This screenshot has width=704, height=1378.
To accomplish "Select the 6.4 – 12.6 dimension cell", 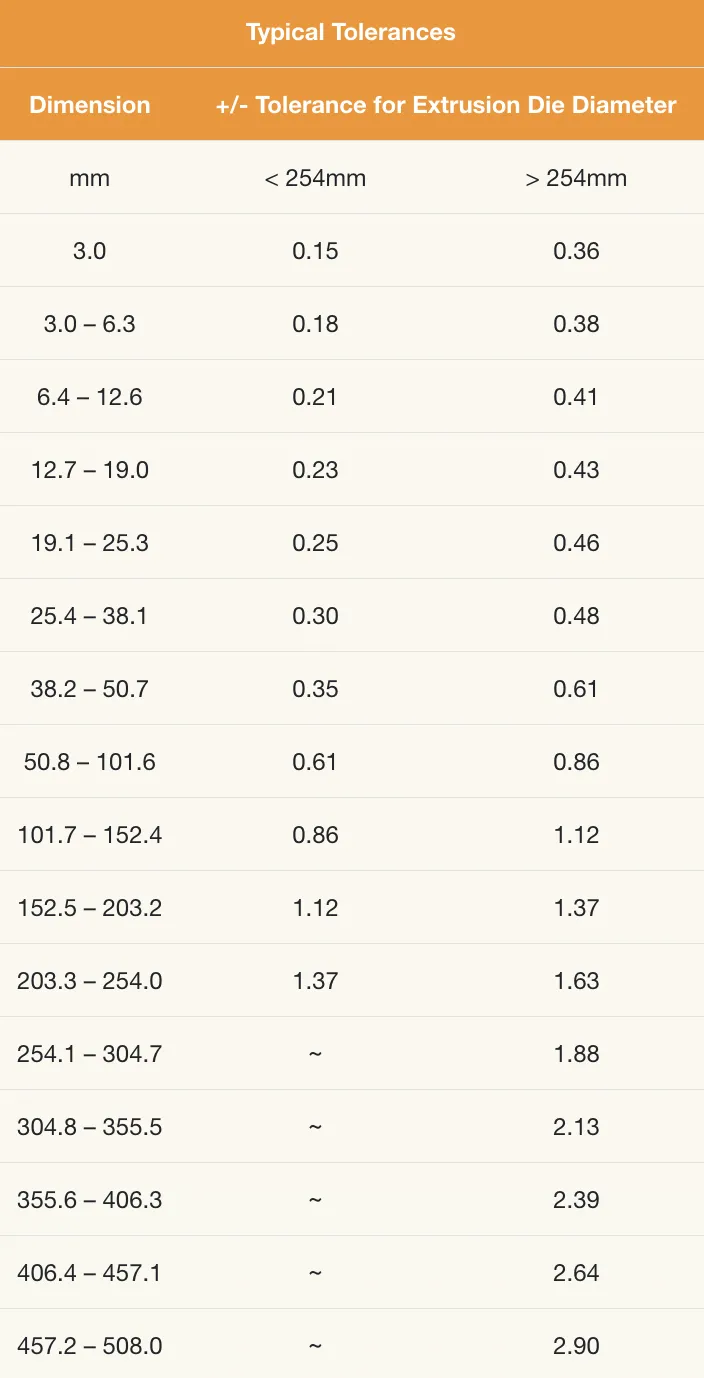I will tap(90, 397).
